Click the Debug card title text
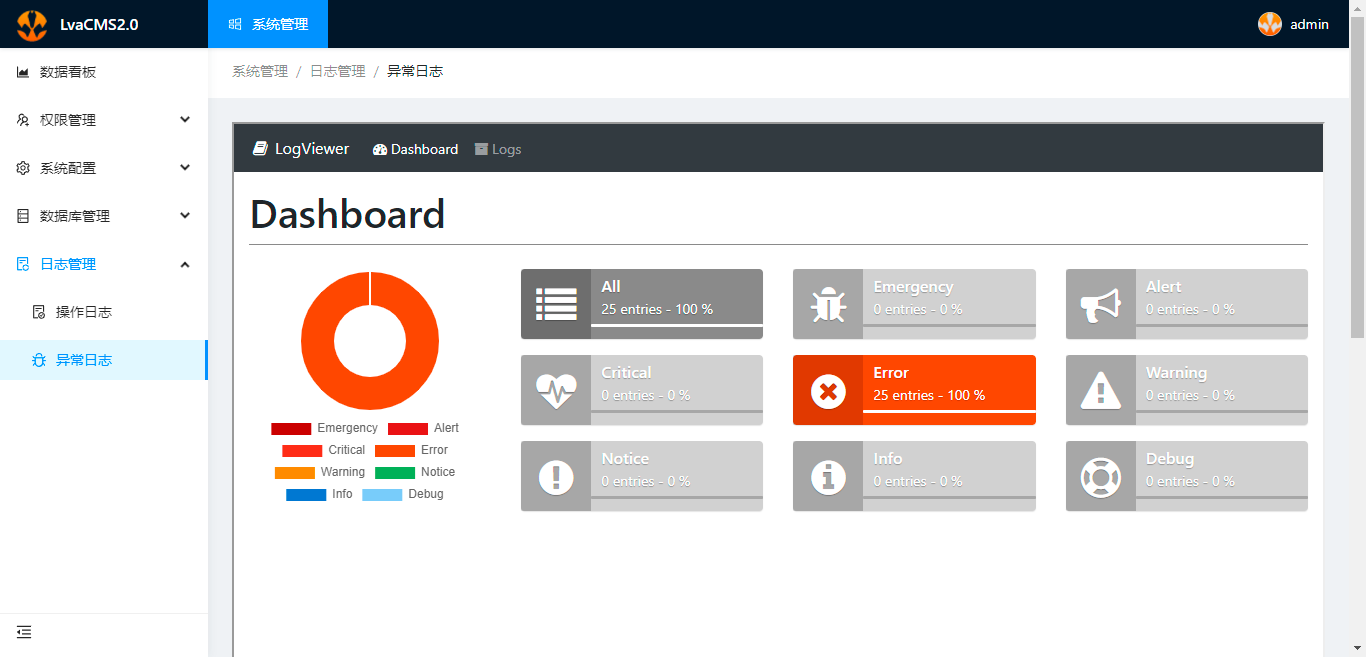Viewport: 1366px width, 657px height. [1170, 459]
